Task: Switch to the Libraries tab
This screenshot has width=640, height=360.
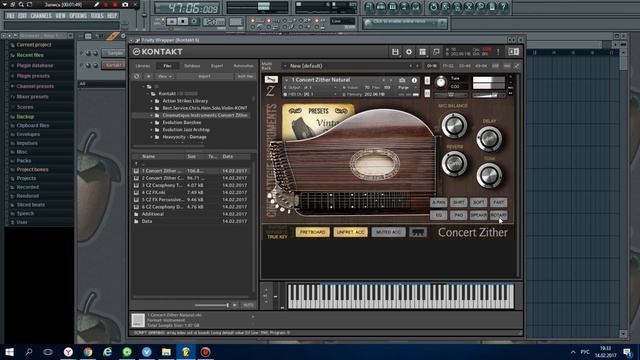Action: click(143, 66)
